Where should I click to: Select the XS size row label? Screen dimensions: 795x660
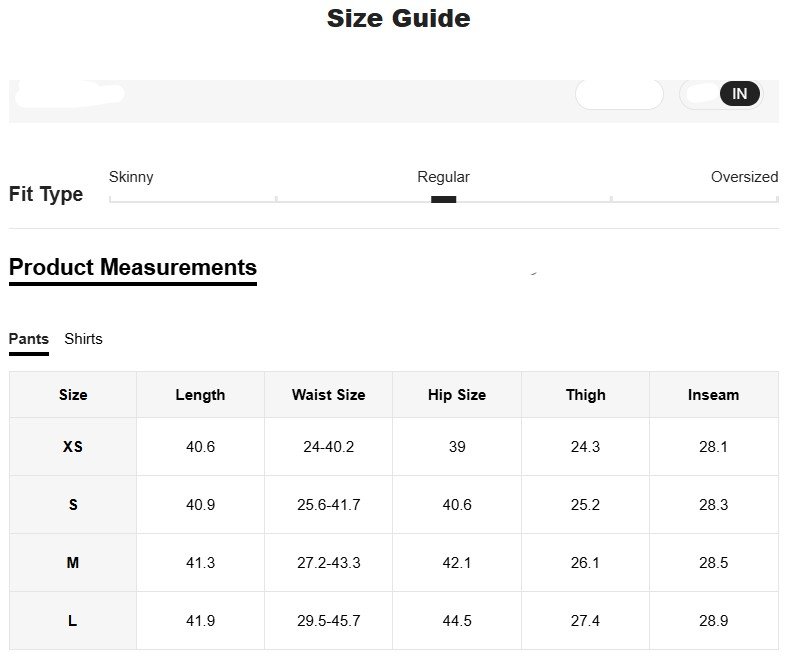[73, 447]
